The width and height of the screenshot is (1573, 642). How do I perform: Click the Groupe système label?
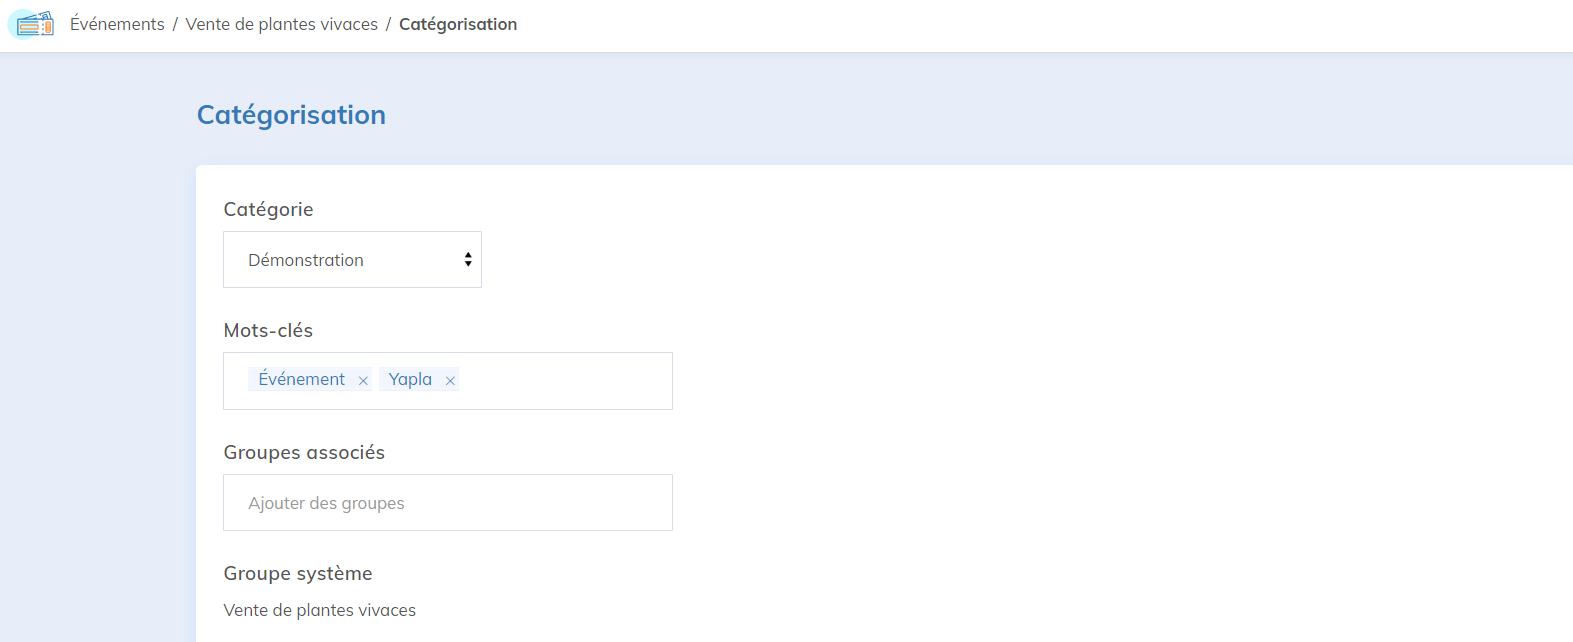coord(298,573)
